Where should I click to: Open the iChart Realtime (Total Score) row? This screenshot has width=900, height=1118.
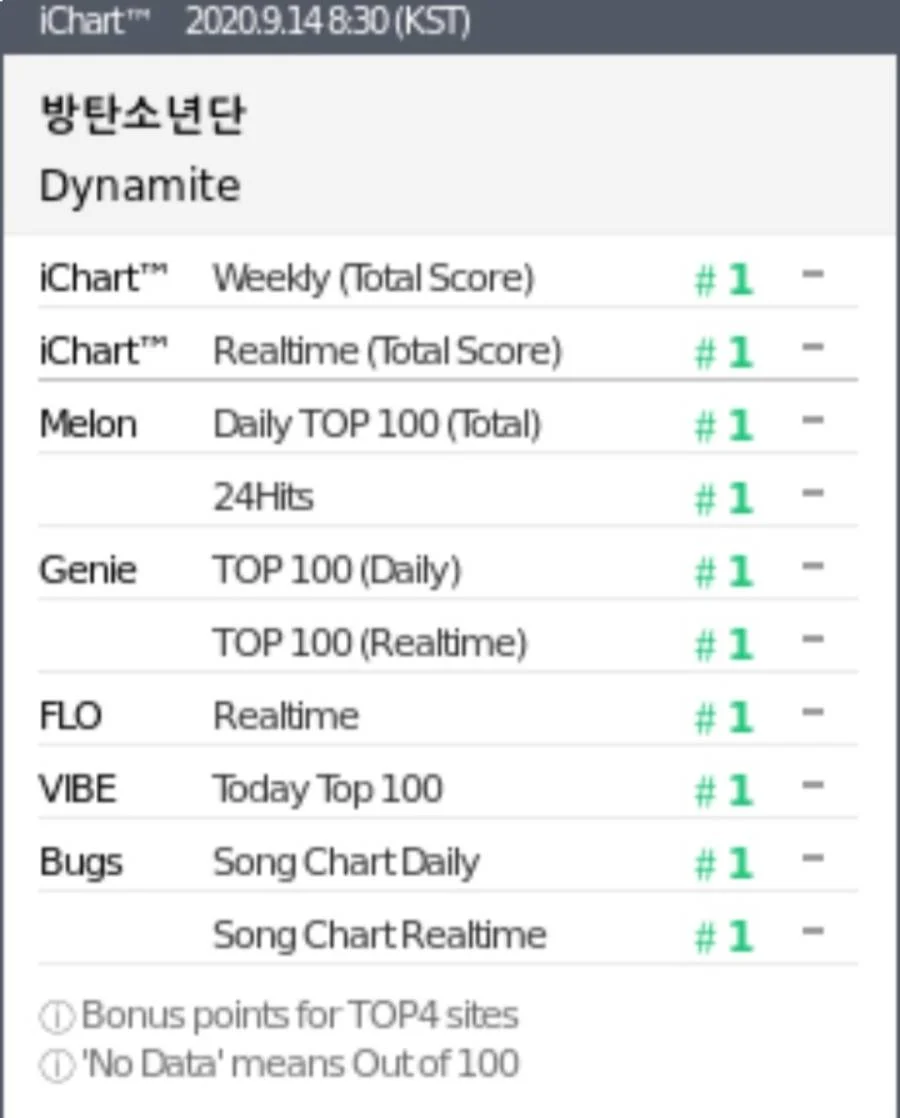tap(448, 351)
